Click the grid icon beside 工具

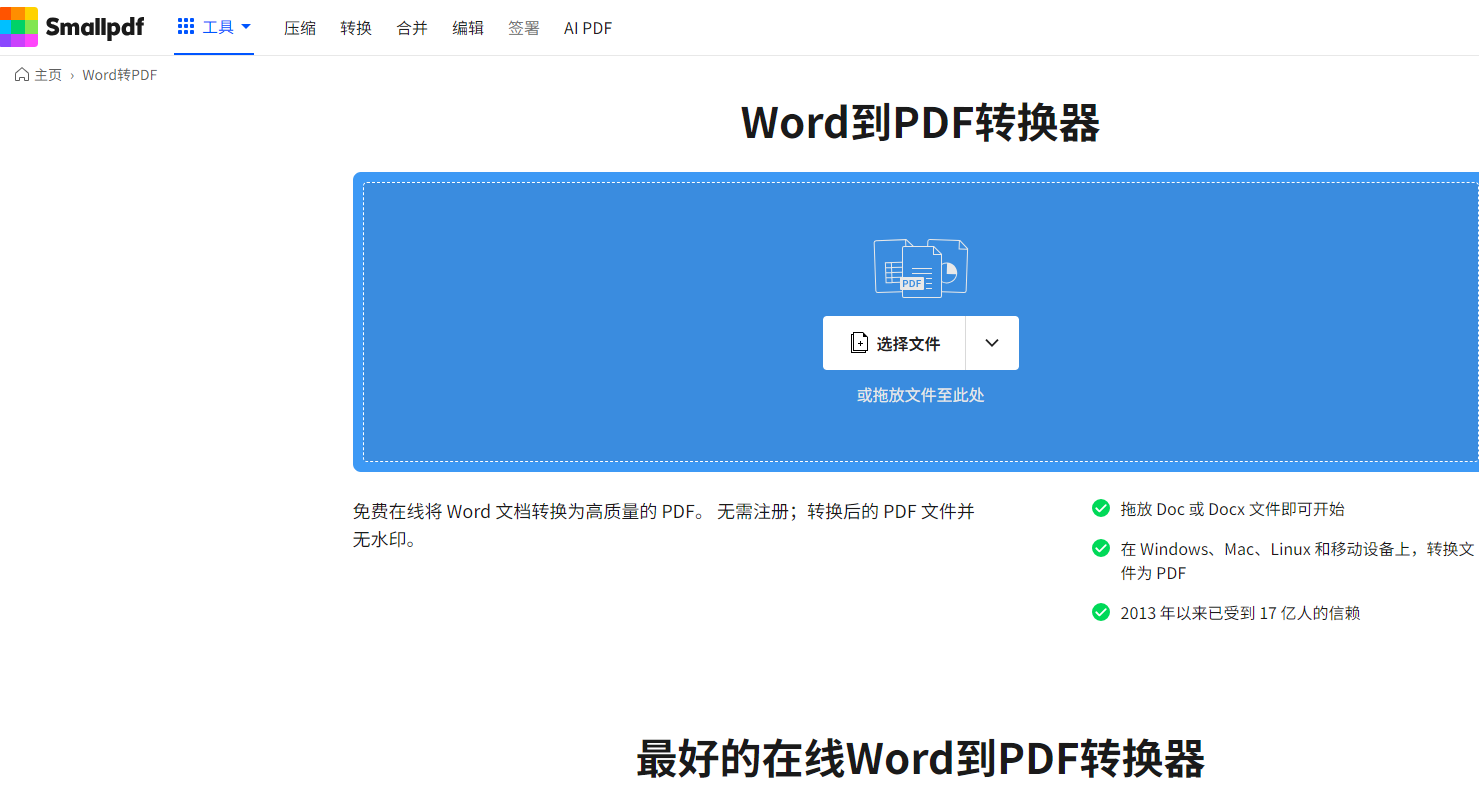(186, 27)
